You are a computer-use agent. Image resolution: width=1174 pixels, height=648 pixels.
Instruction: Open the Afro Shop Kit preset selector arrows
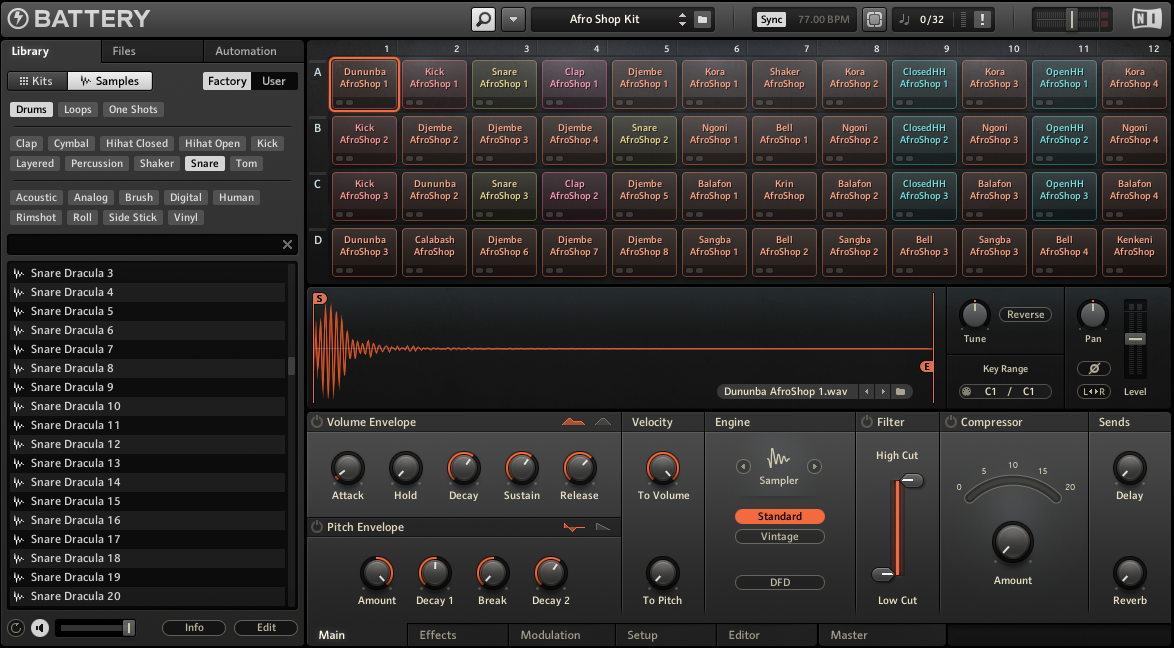tap(681, 19)
